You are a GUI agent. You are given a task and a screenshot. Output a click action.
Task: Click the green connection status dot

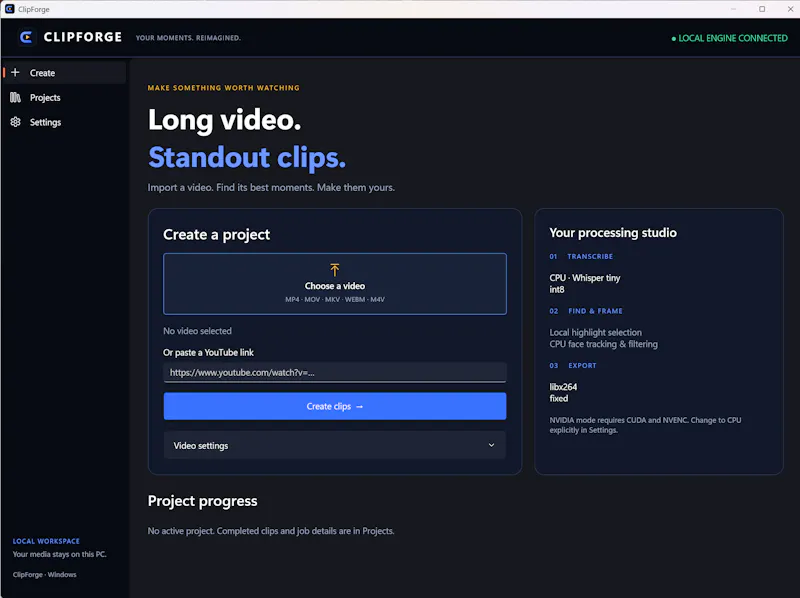click(x=673, y=38)
